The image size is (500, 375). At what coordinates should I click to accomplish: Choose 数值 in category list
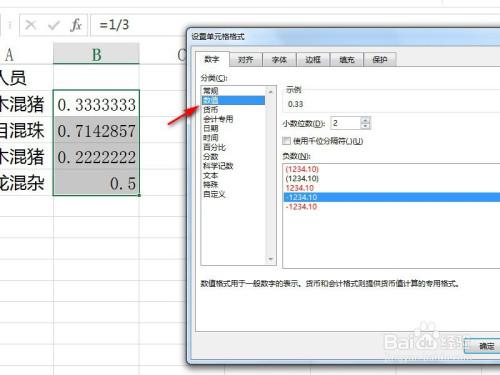[233, 100]
